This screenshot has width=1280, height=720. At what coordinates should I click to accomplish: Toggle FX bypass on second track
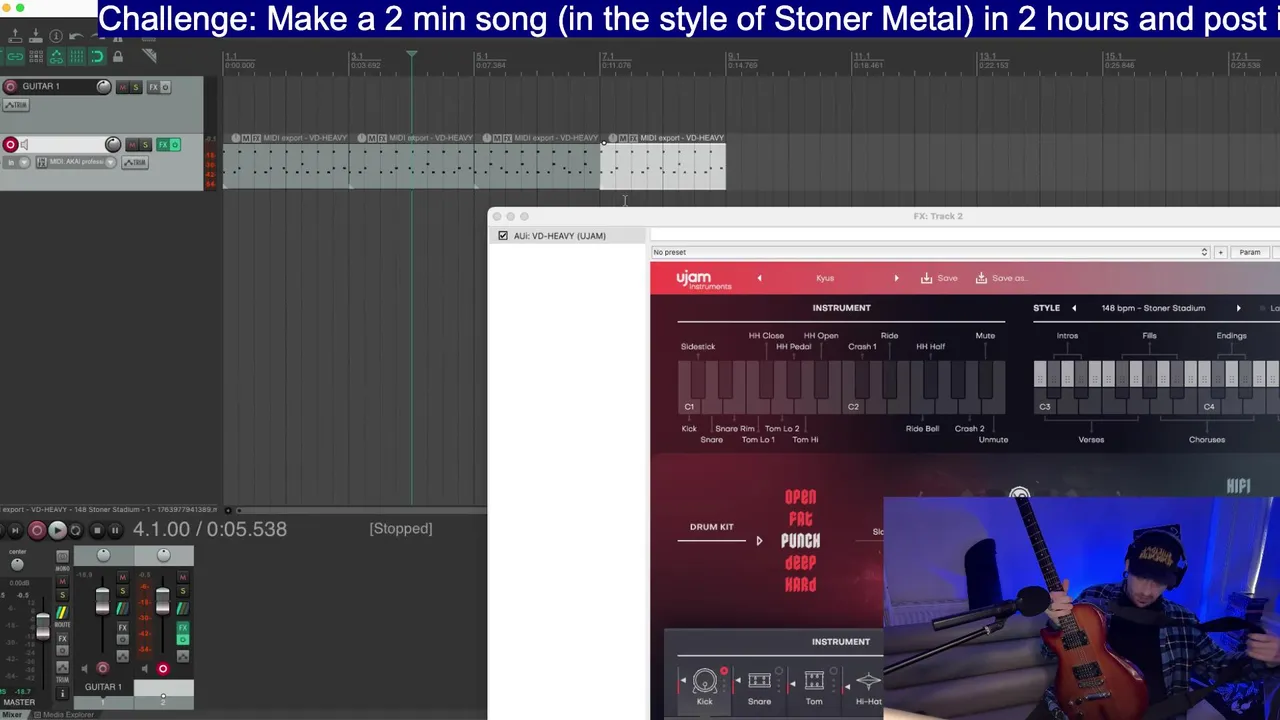click(x=175, y=145)
